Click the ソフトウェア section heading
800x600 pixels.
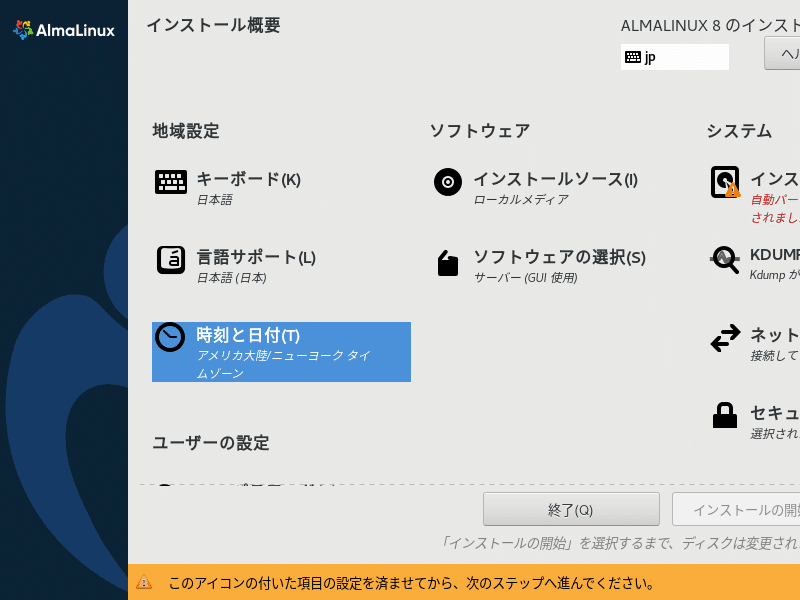[480, 131]
